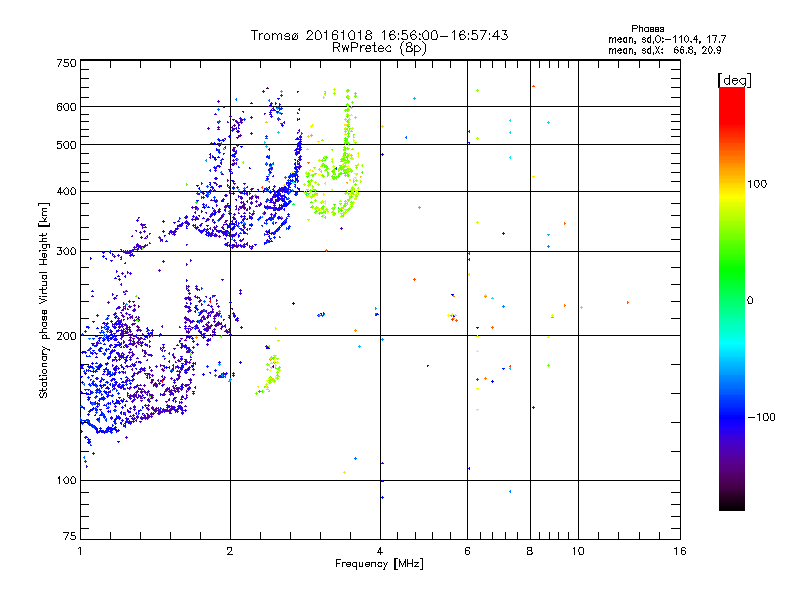Click the '100' colorbar tick label

[x=757, y=184]
